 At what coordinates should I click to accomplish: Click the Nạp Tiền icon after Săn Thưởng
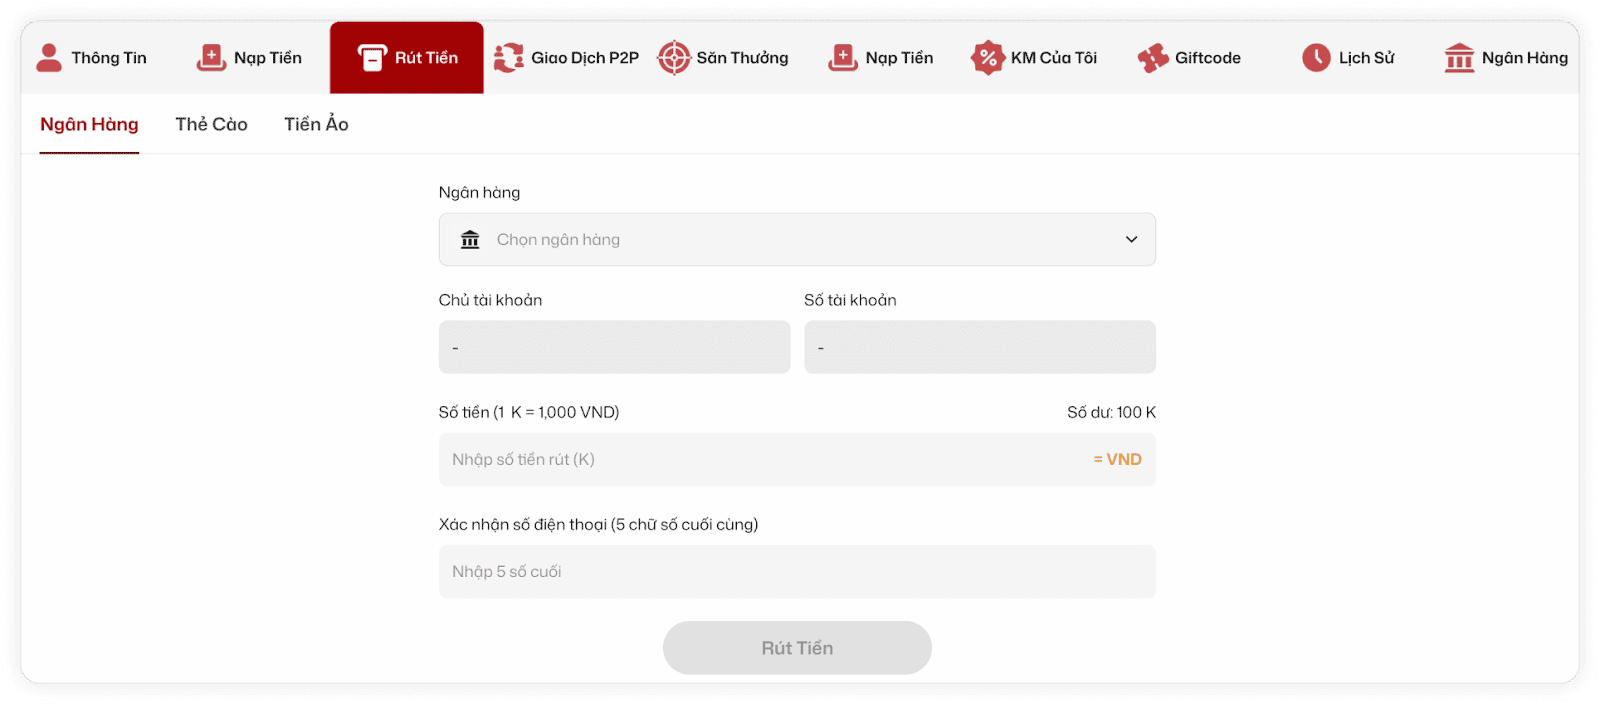[x=843, y=58]
